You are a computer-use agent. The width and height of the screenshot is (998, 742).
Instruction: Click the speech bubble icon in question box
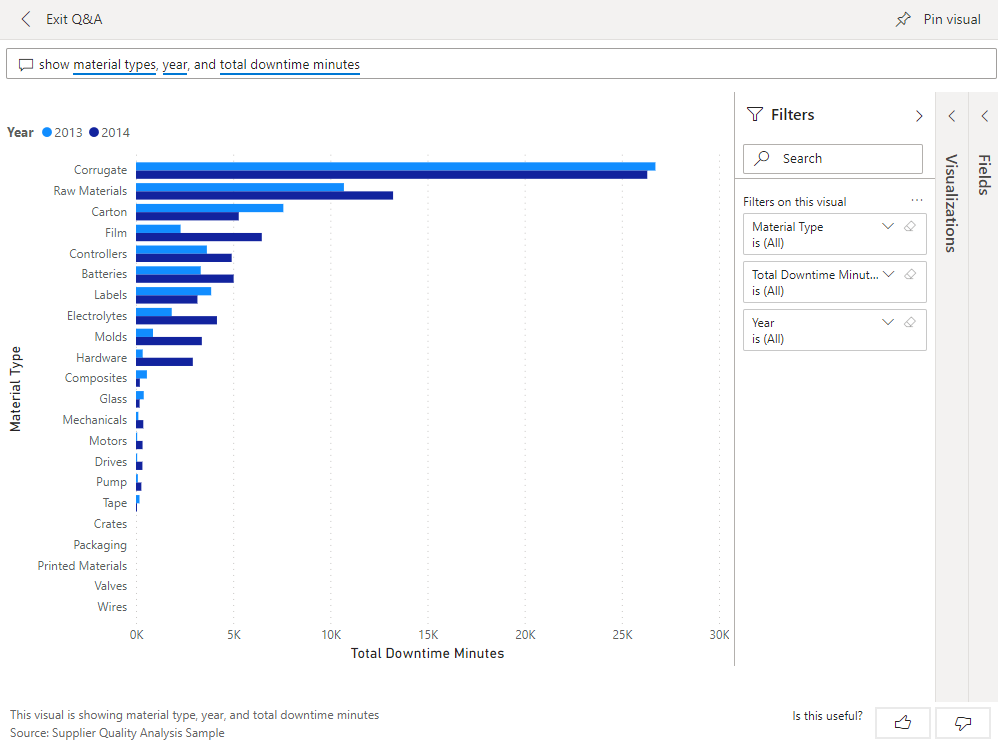pyautogui.click(x=26, y=63)
